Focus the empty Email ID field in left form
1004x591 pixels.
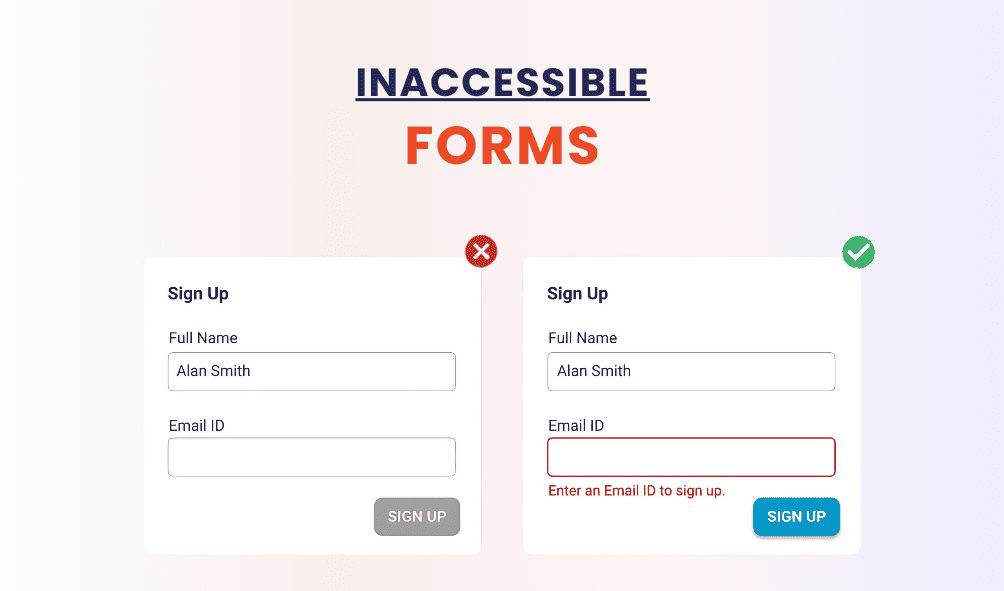point(311,457)
